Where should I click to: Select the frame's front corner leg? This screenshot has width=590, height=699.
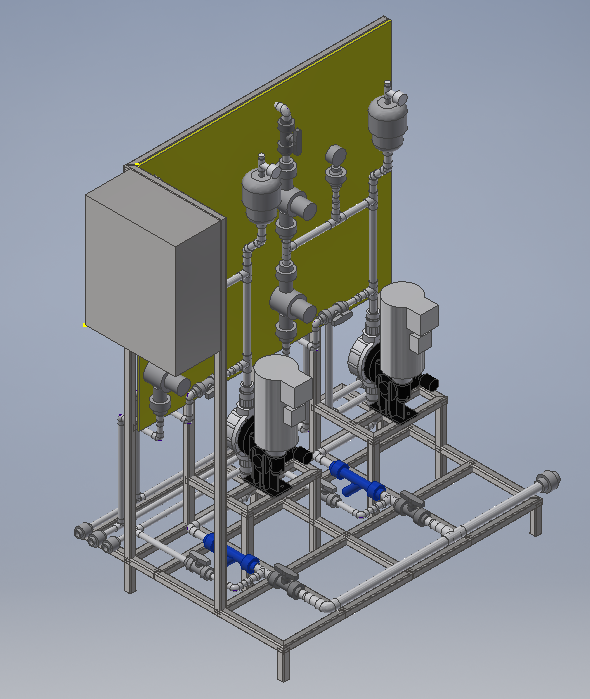[284, 662]
